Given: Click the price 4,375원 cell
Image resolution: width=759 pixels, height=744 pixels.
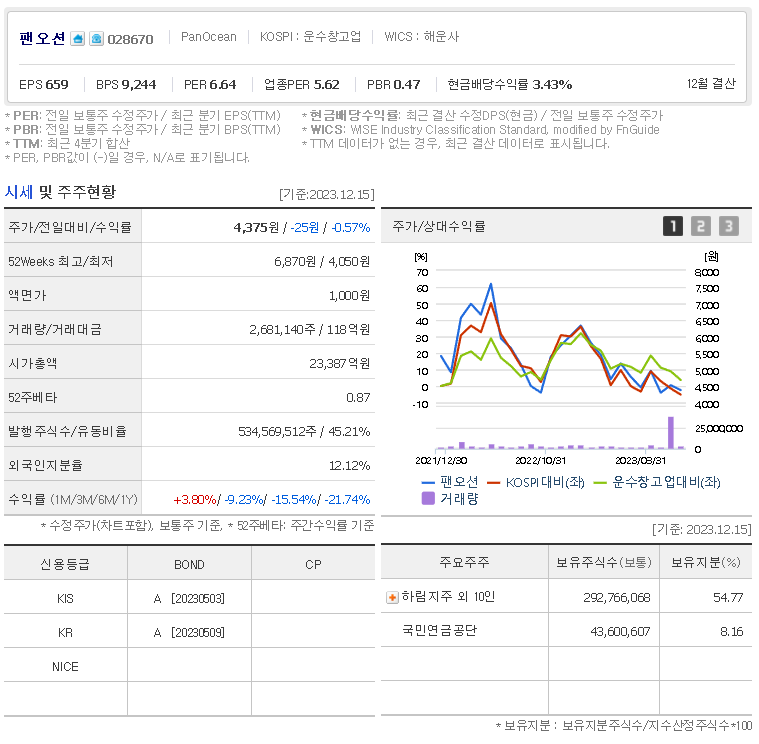Looking at the screenshot, I should tap(256, 227).
